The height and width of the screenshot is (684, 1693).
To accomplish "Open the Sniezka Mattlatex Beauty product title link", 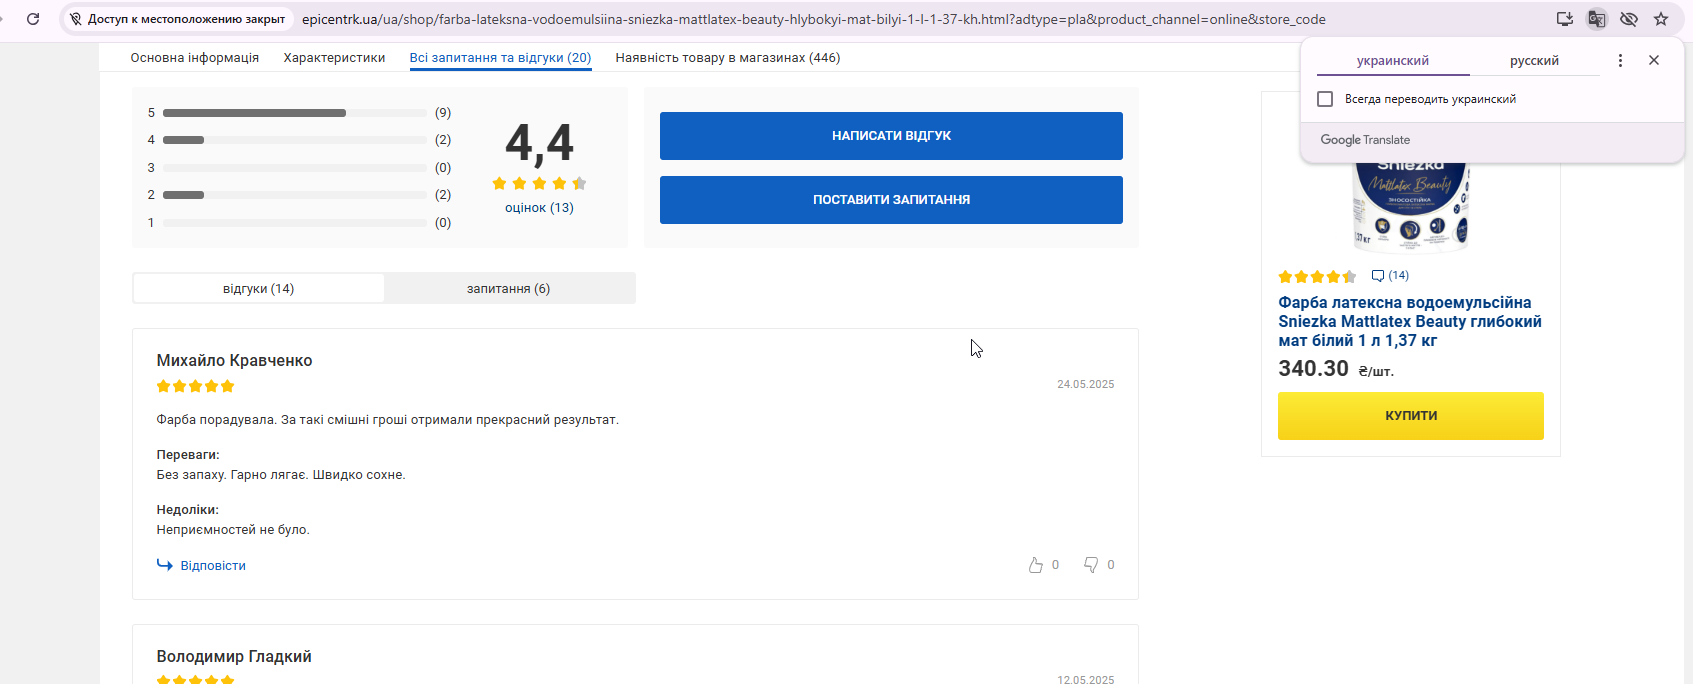I will point(1410,321).
